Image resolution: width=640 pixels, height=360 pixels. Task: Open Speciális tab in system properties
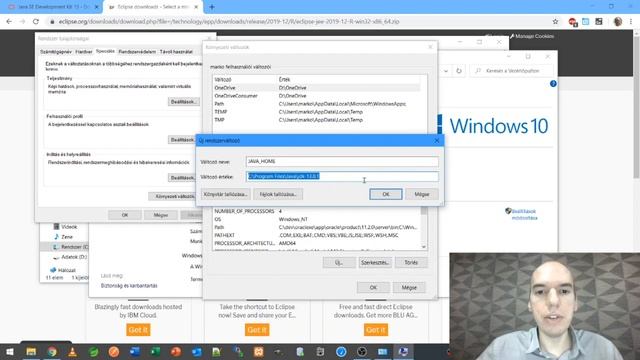tap(105, 51)
